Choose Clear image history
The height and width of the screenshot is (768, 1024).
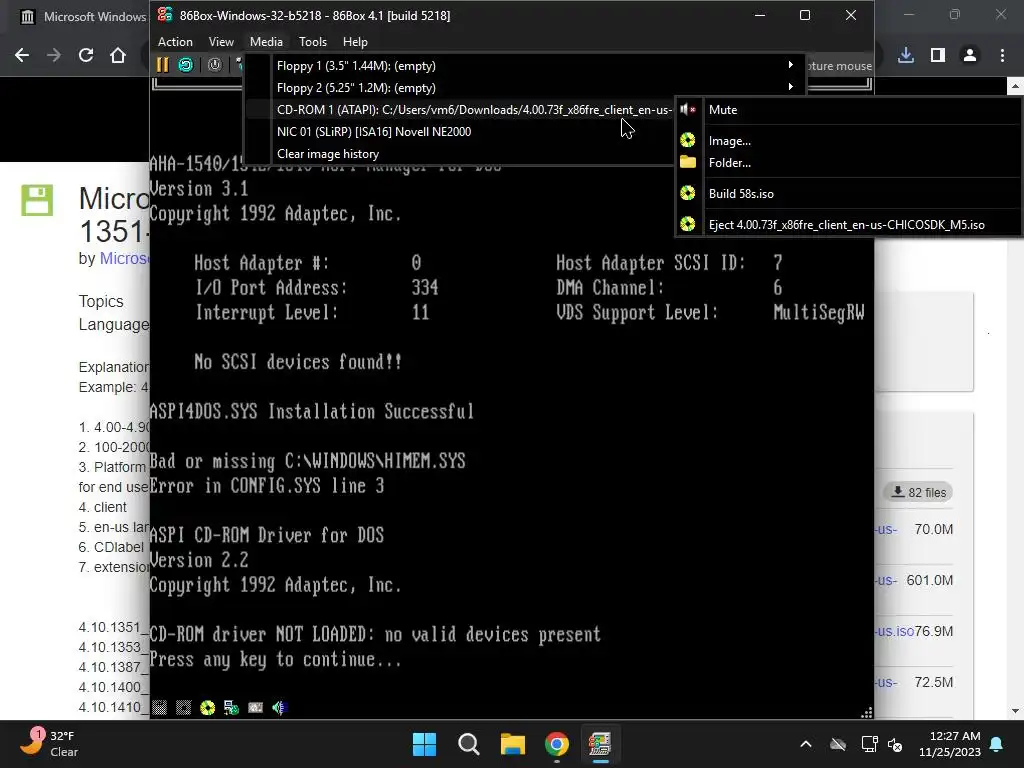click(x=460, y=153)
